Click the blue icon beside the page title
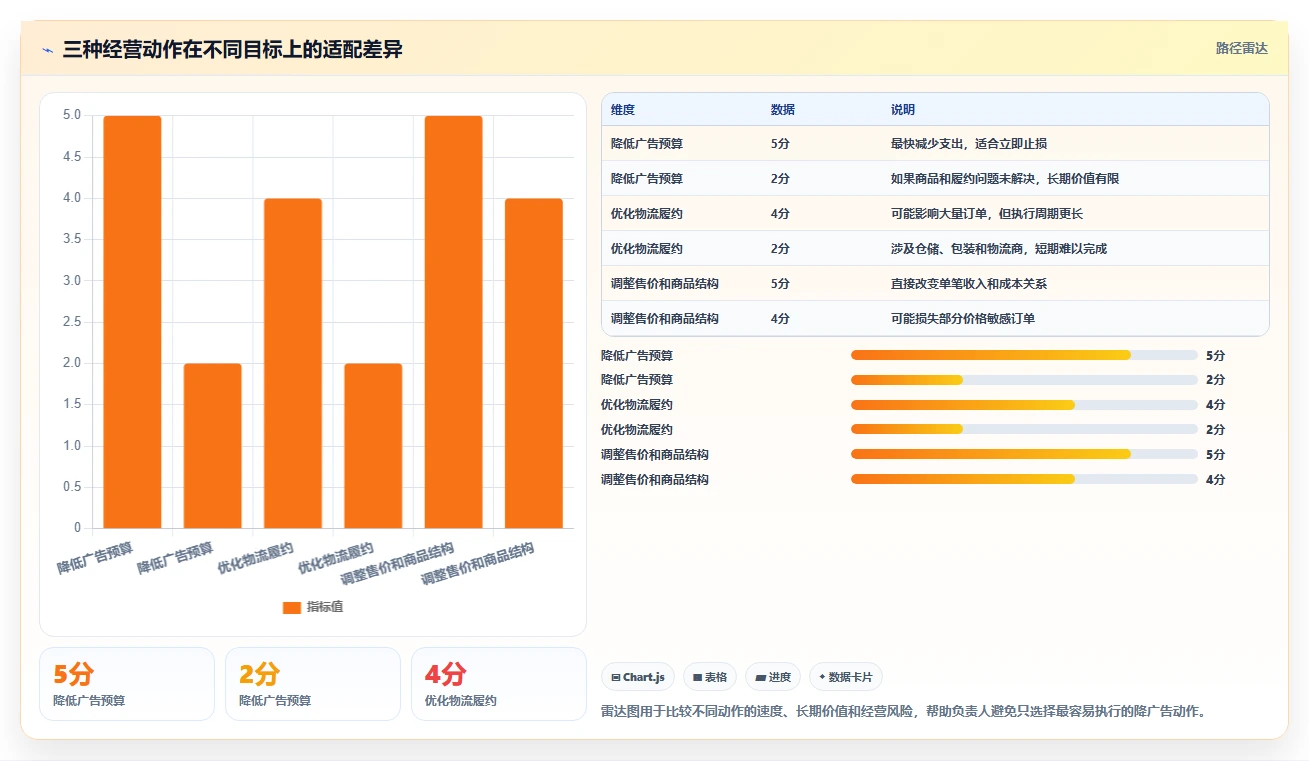The image size is (1309, 761). (48, 49)
